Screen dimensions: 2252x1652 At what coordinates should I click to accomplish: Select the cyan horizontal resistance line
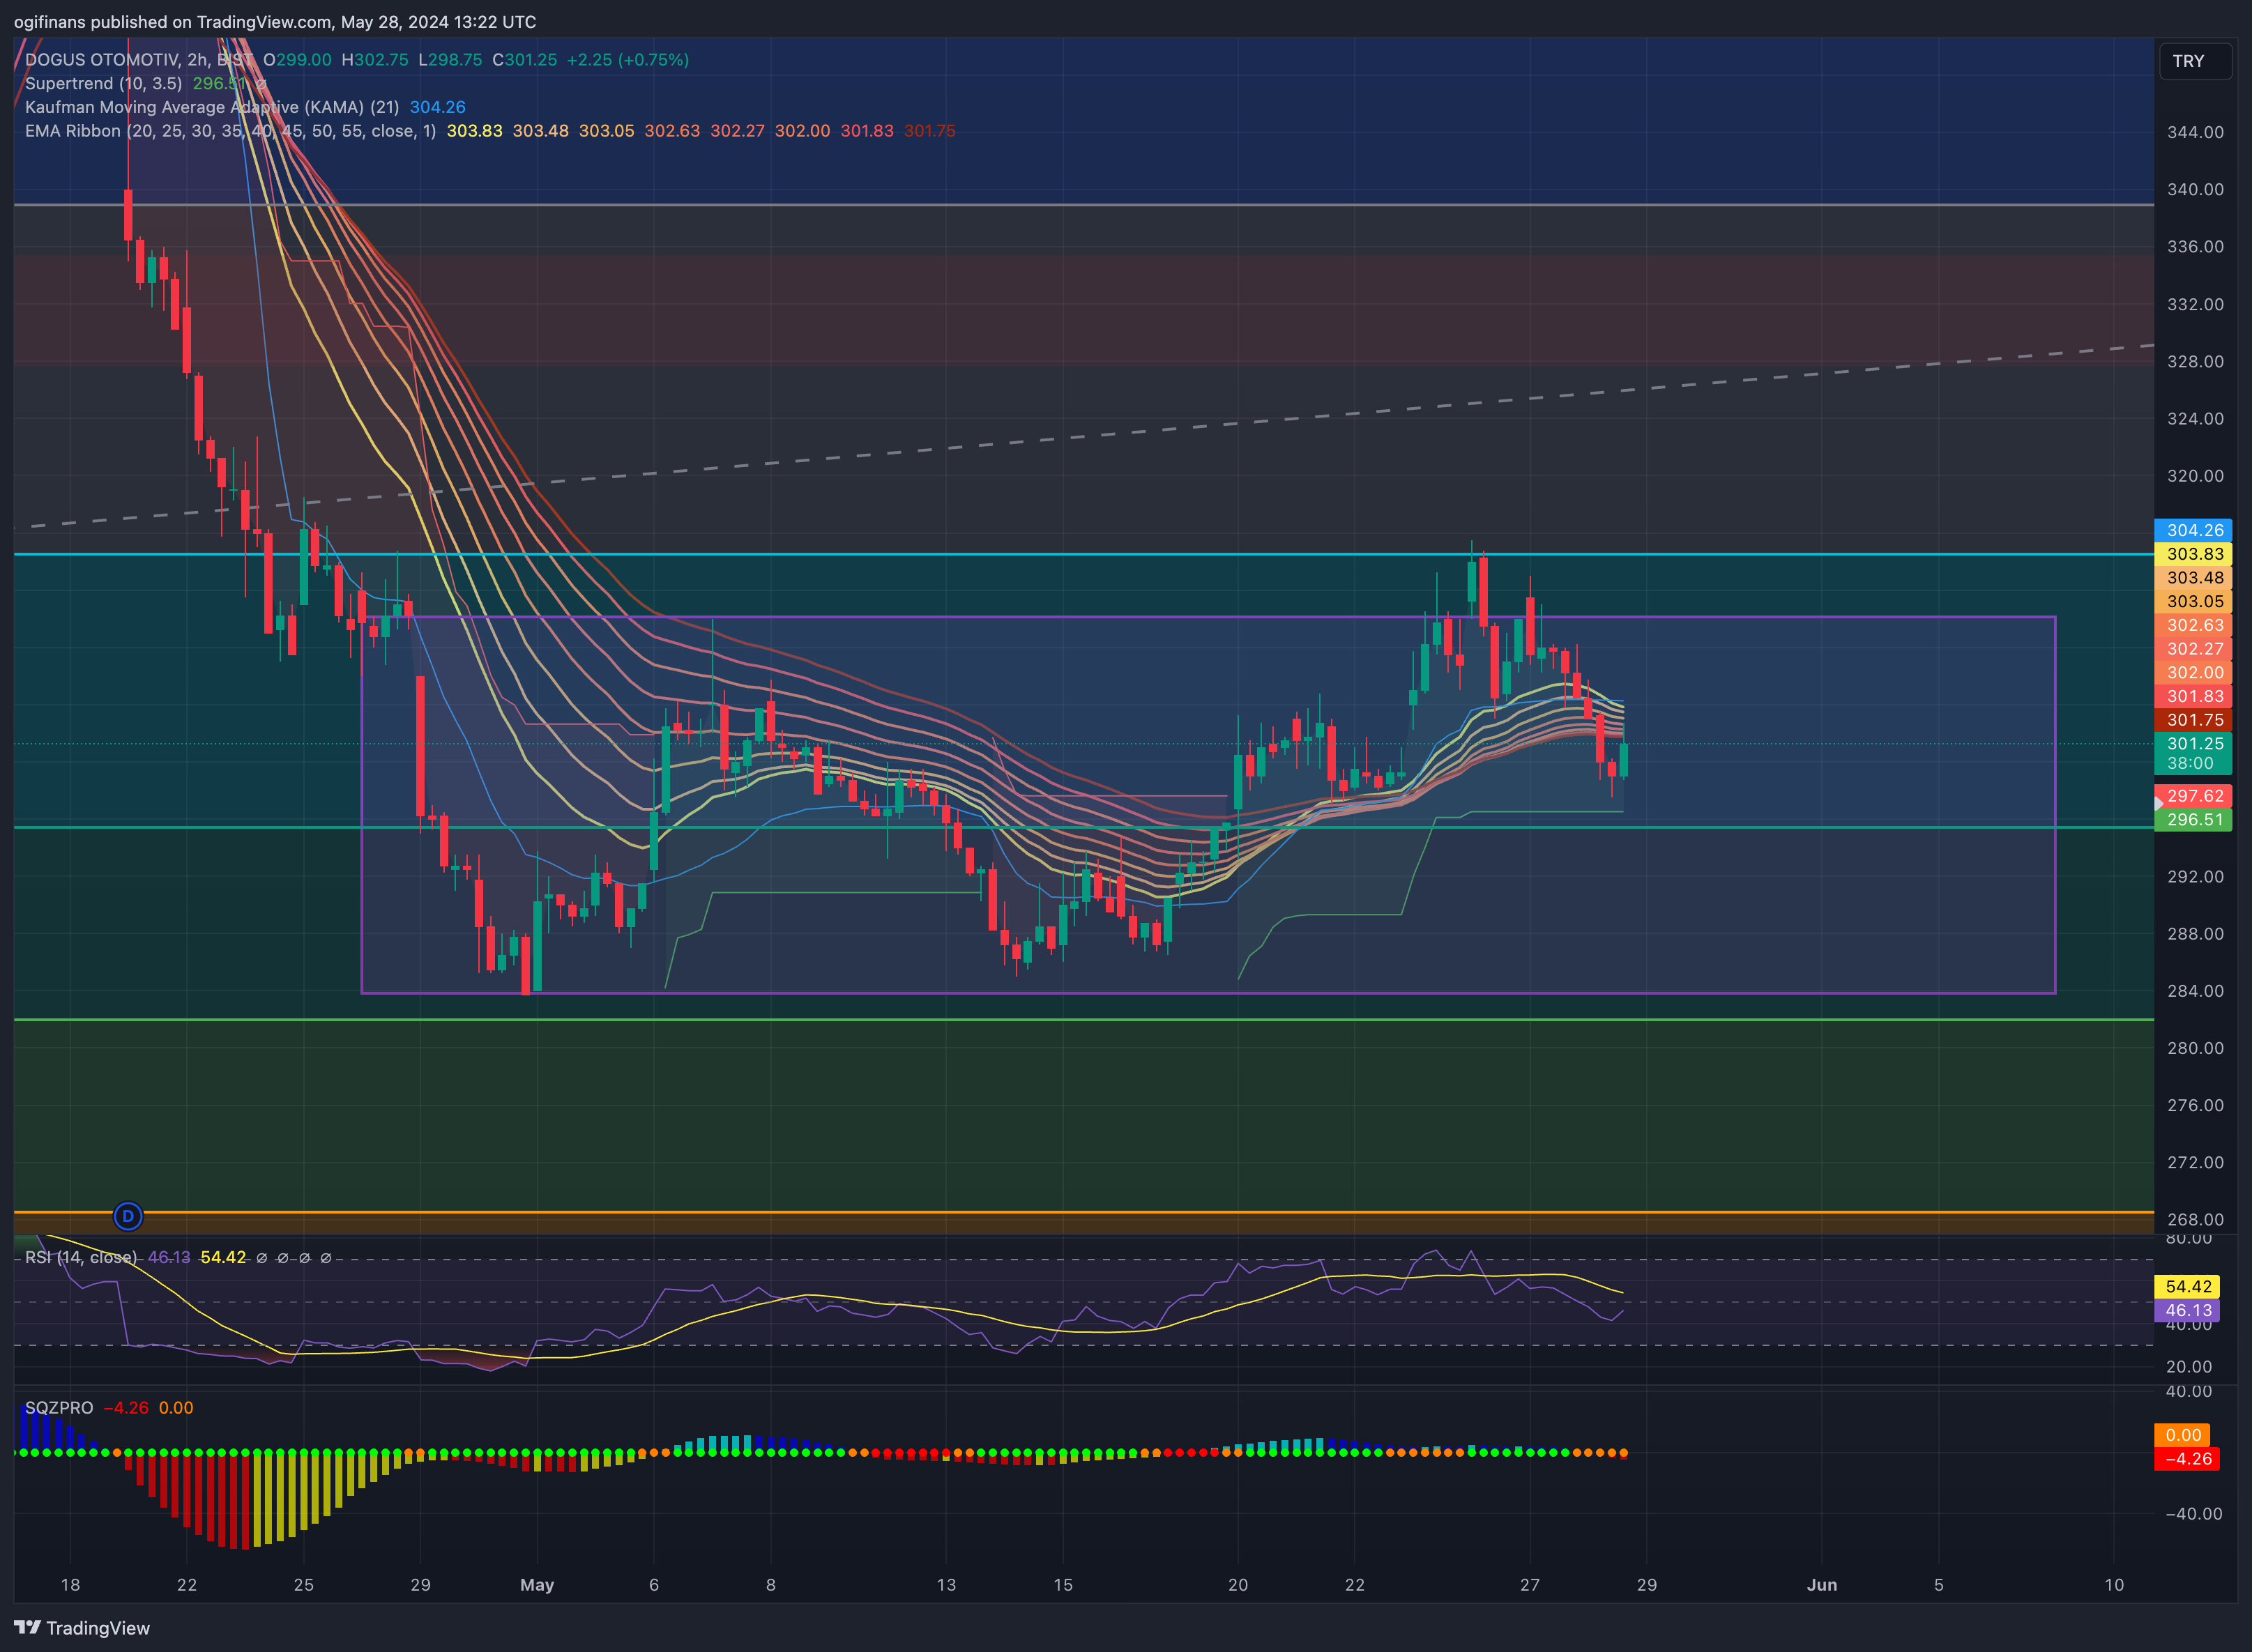1084,554
